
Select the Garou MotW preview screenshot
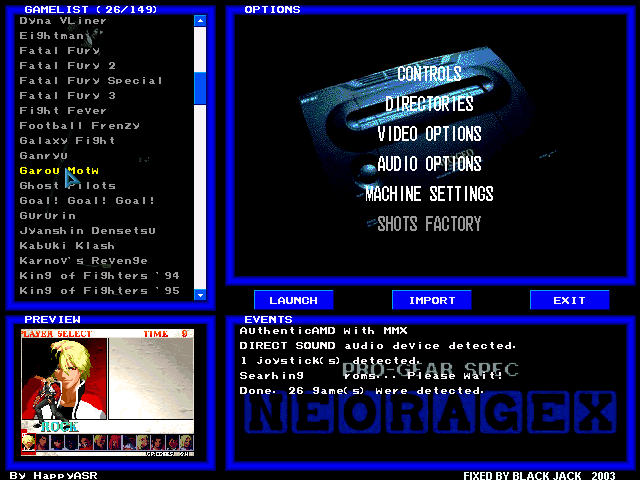tap(107, 393)
